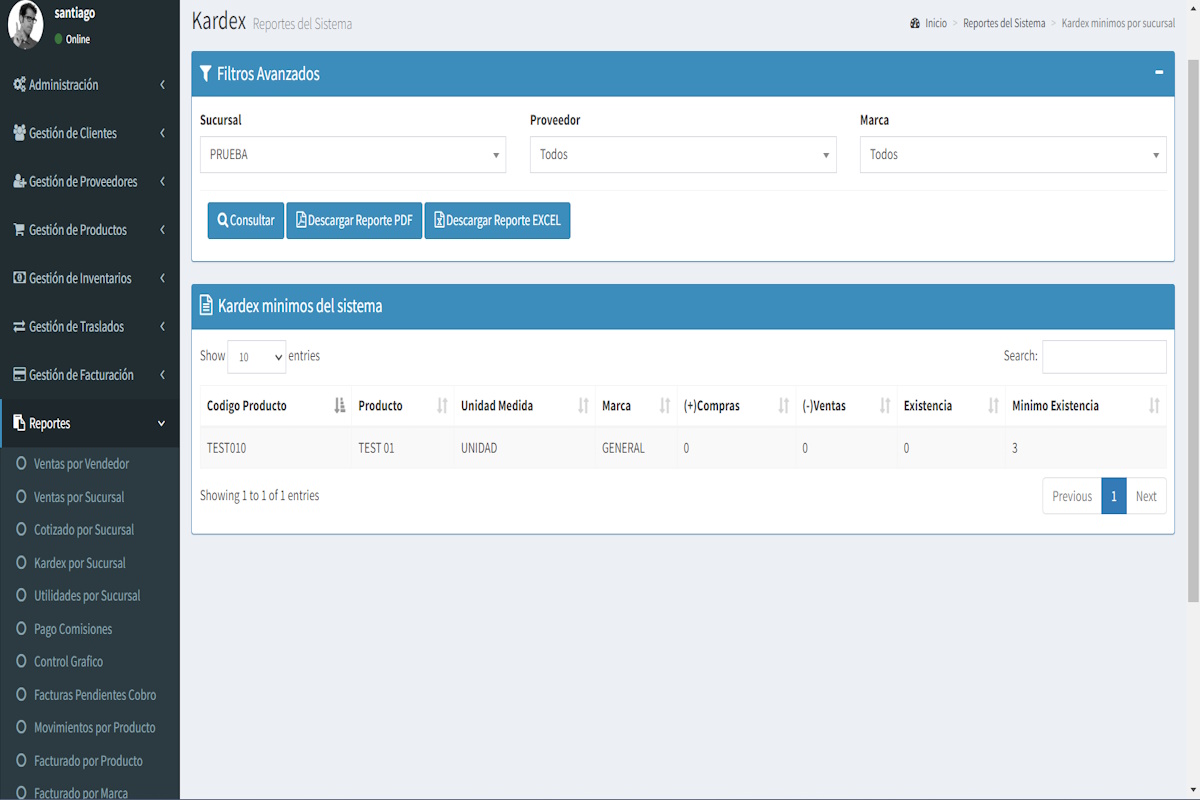1200x800 pixels.
Task: Open the Sucursal dropdown showing PRUEBA
Action: coord(352,155)
